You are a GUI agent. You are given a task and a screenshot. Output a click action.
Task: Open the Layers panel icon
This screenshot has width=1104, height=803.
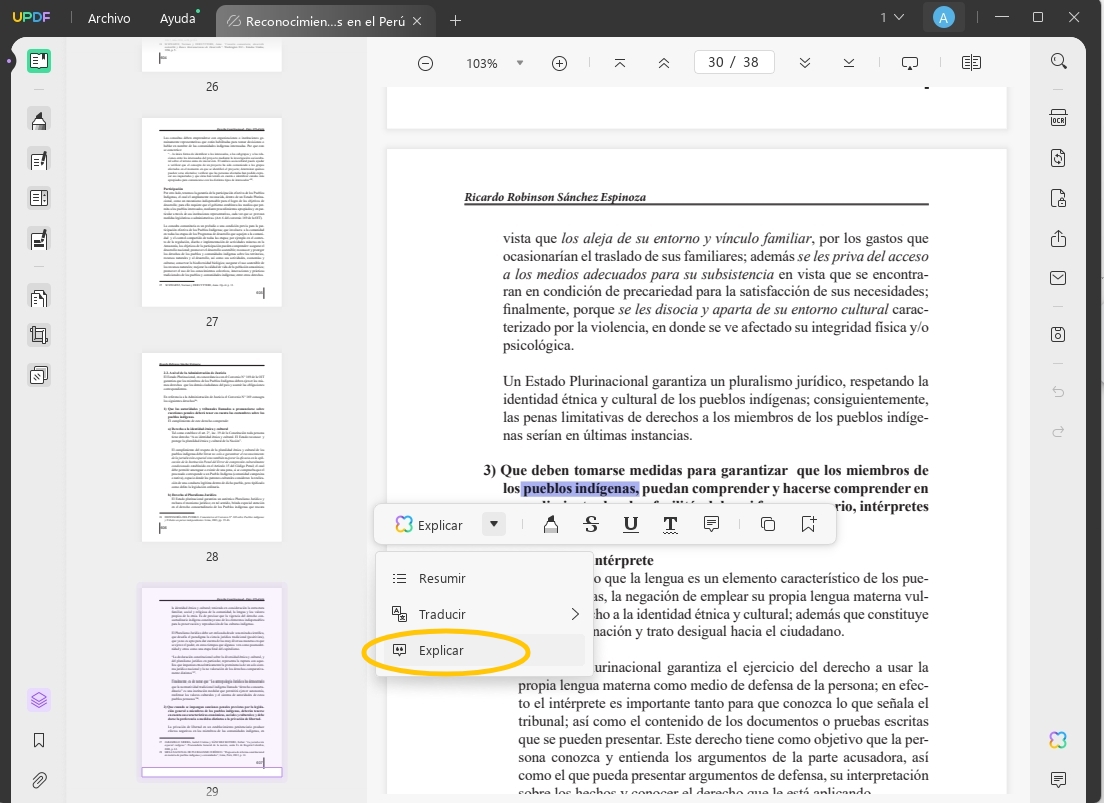pyautogui.click(x=39, y=699)
